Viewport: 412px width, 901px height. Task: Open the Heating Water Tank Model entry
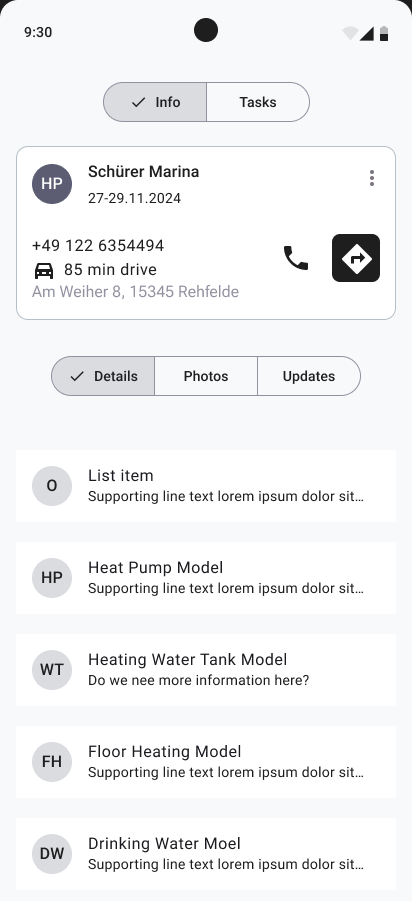tap(206, 670)
